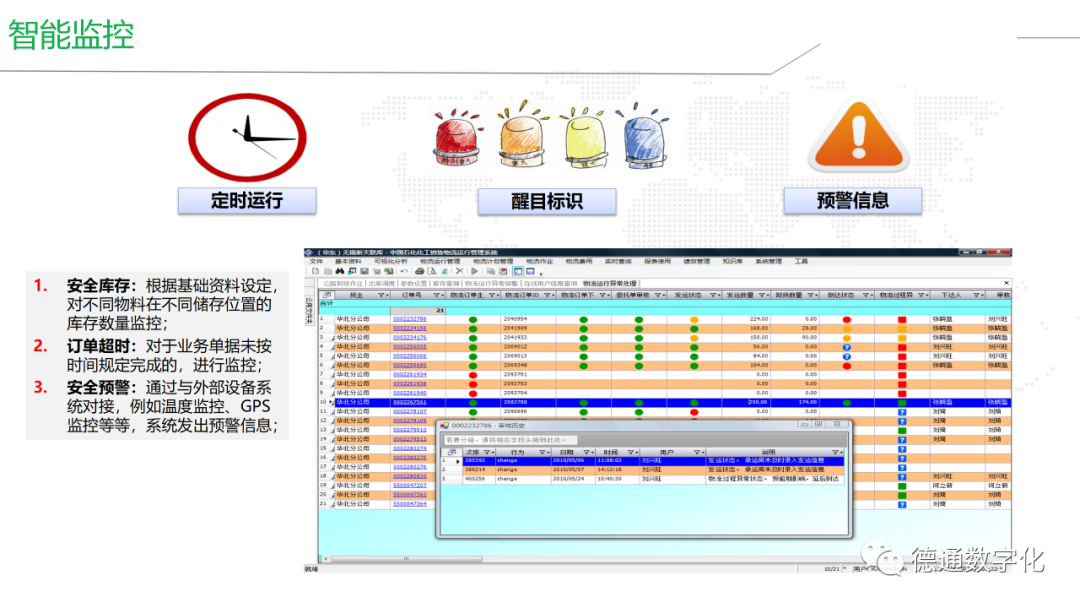
Task: Click the binoculars search toolbar icon
Action: pyautogui.click(x=340, y=271)
